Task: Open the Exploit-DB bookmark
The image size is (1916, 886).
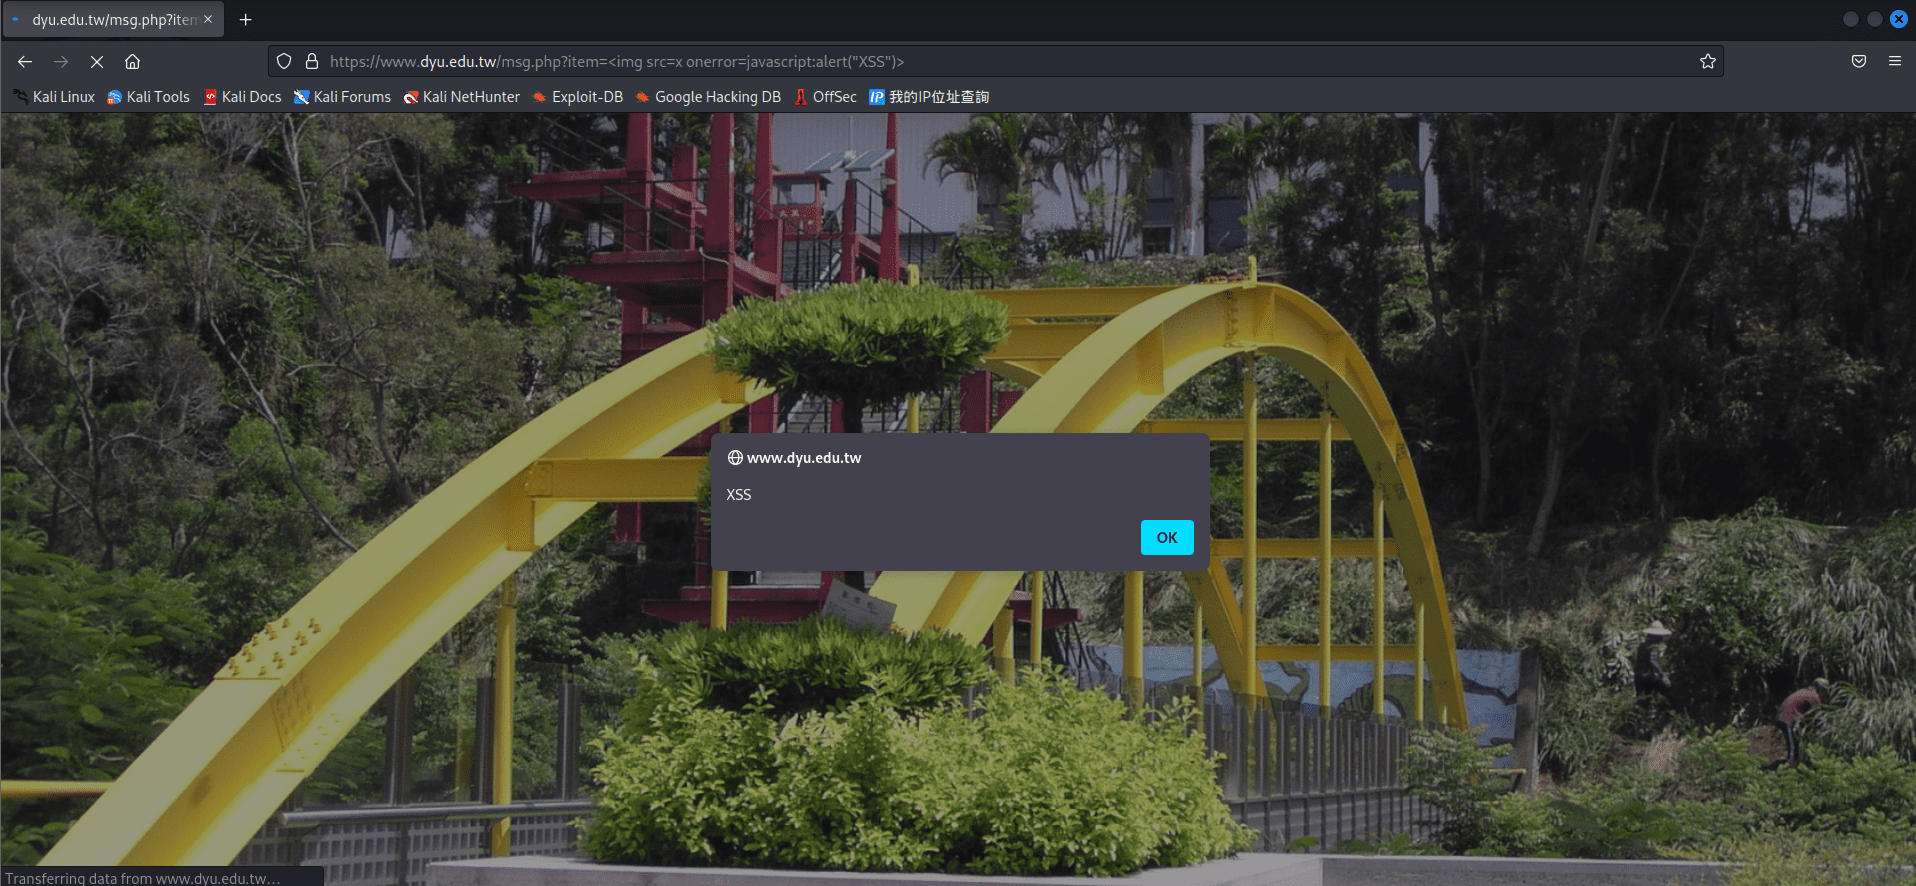Action: (x=577, y=97)
